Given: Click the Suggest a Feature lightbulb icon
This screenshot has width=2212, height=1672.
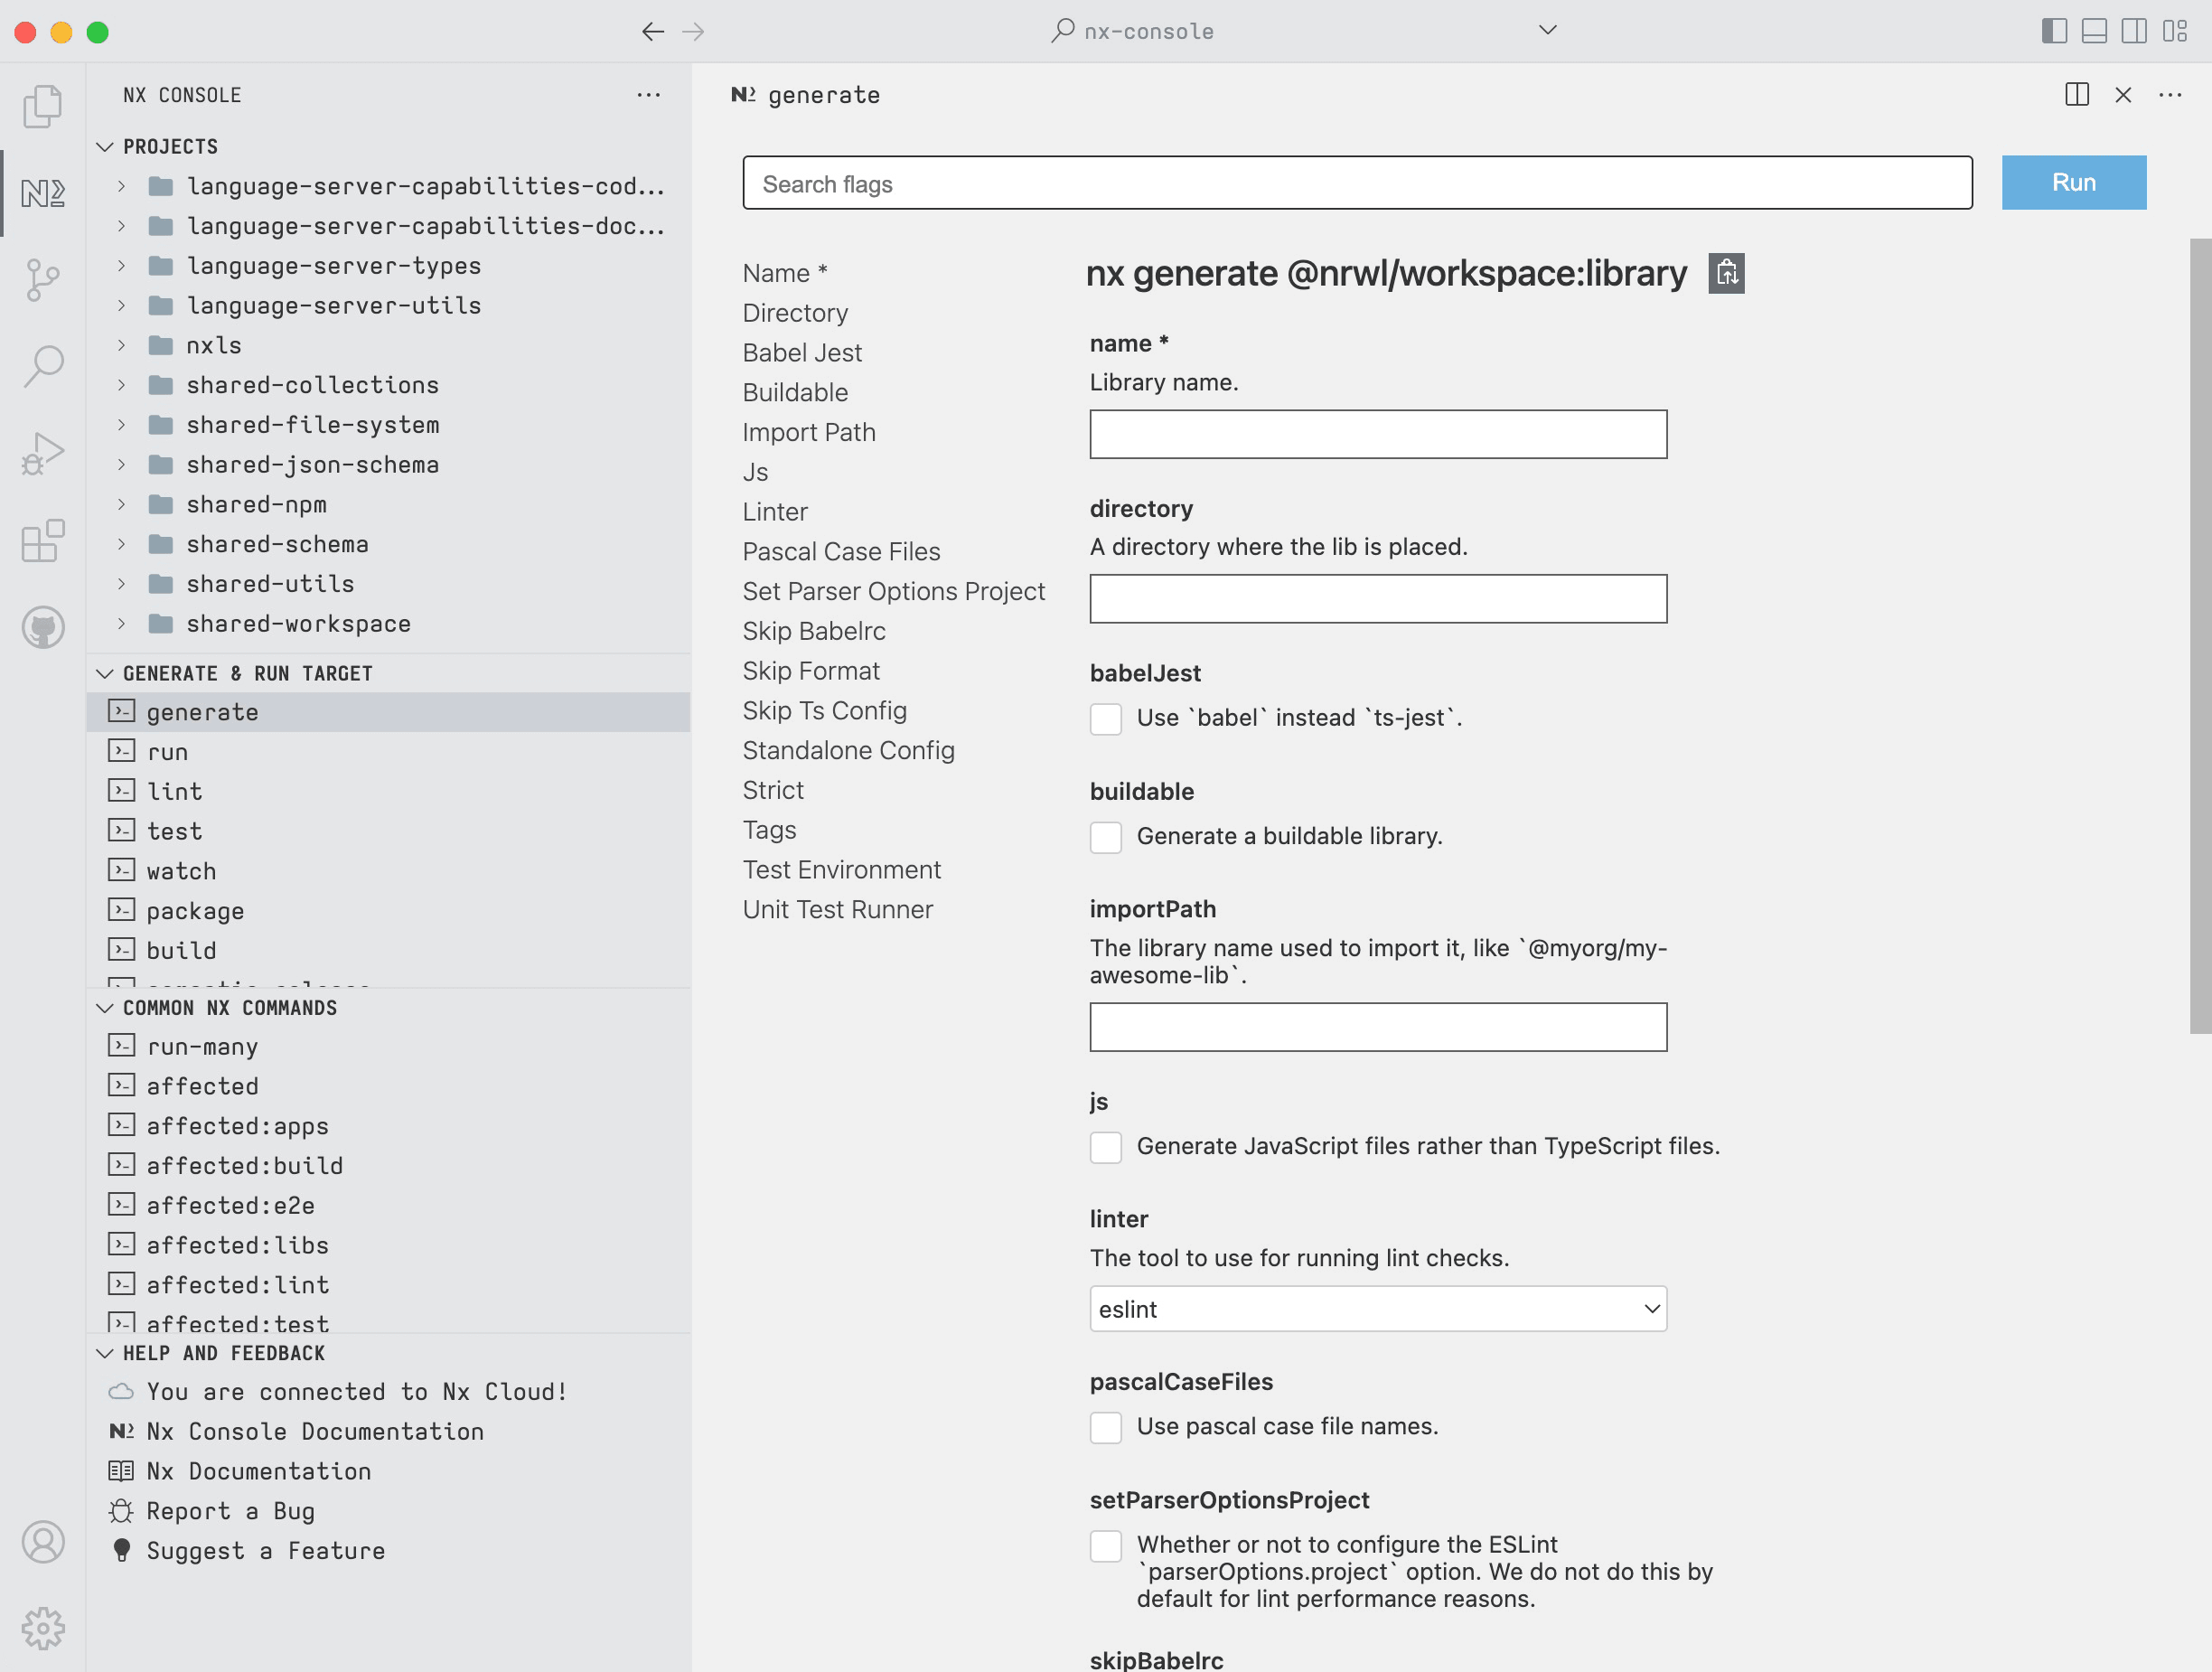Looking at the screenshot, I should 121,1550.
